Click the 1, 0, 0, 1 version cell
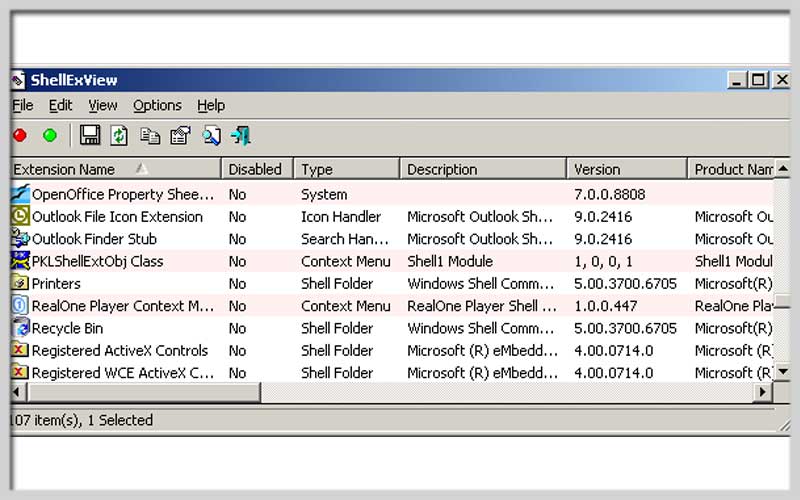This screenshot has height=500, width=800. pyautogui.click(x=603, y=262)
